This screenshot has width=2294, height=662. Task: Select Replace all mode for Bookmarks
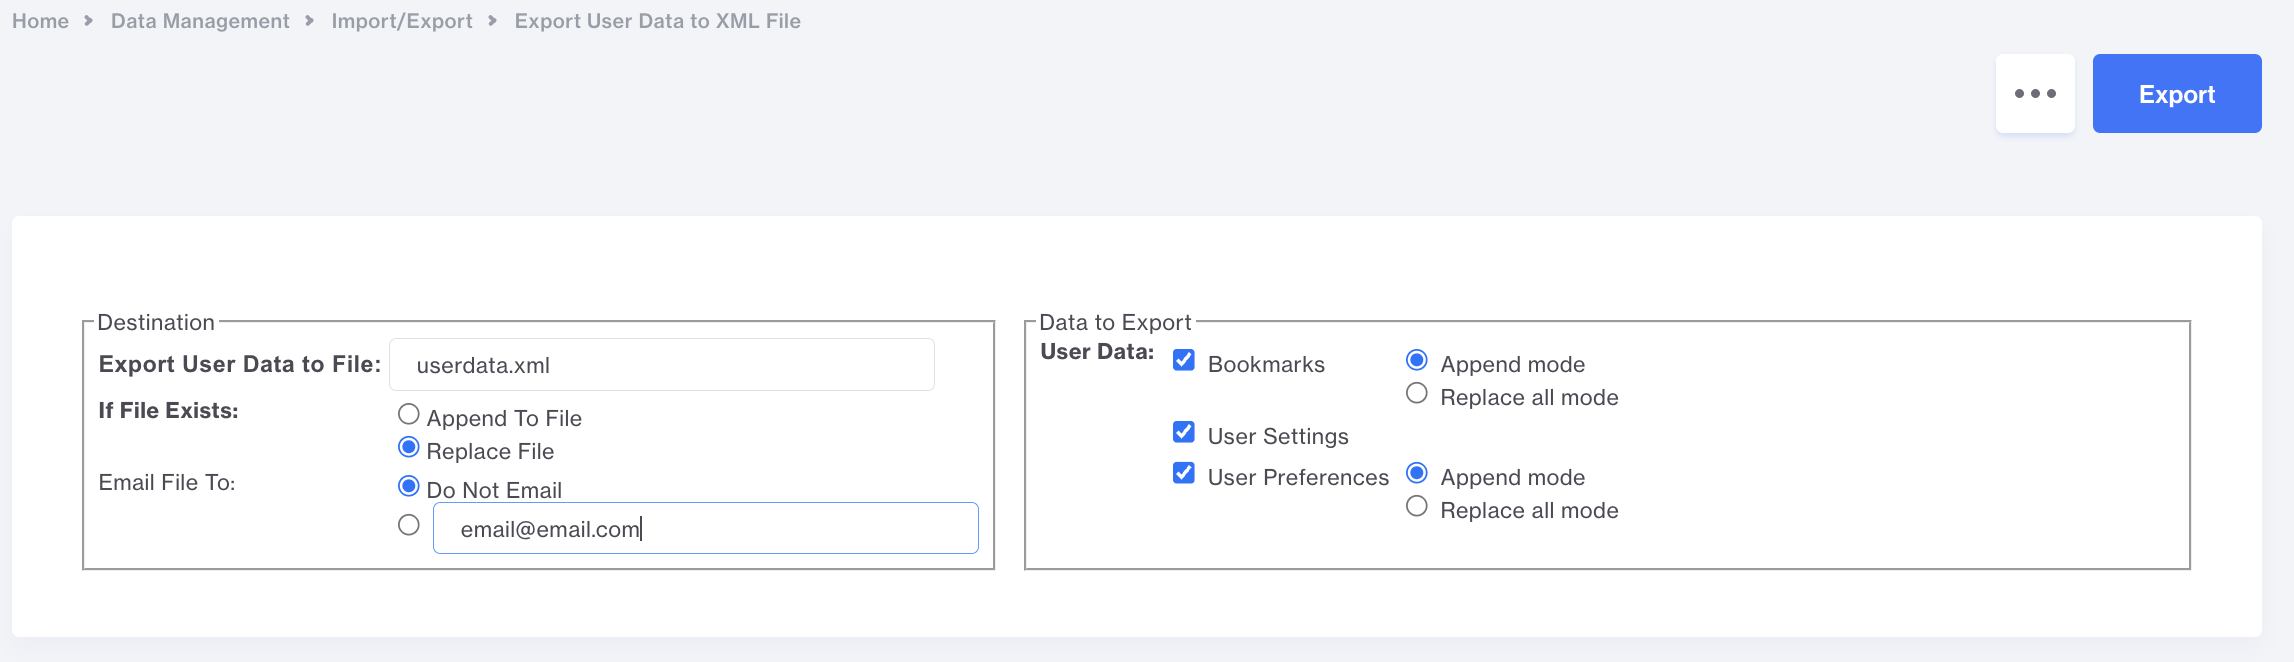click(x=1417, y=393)
